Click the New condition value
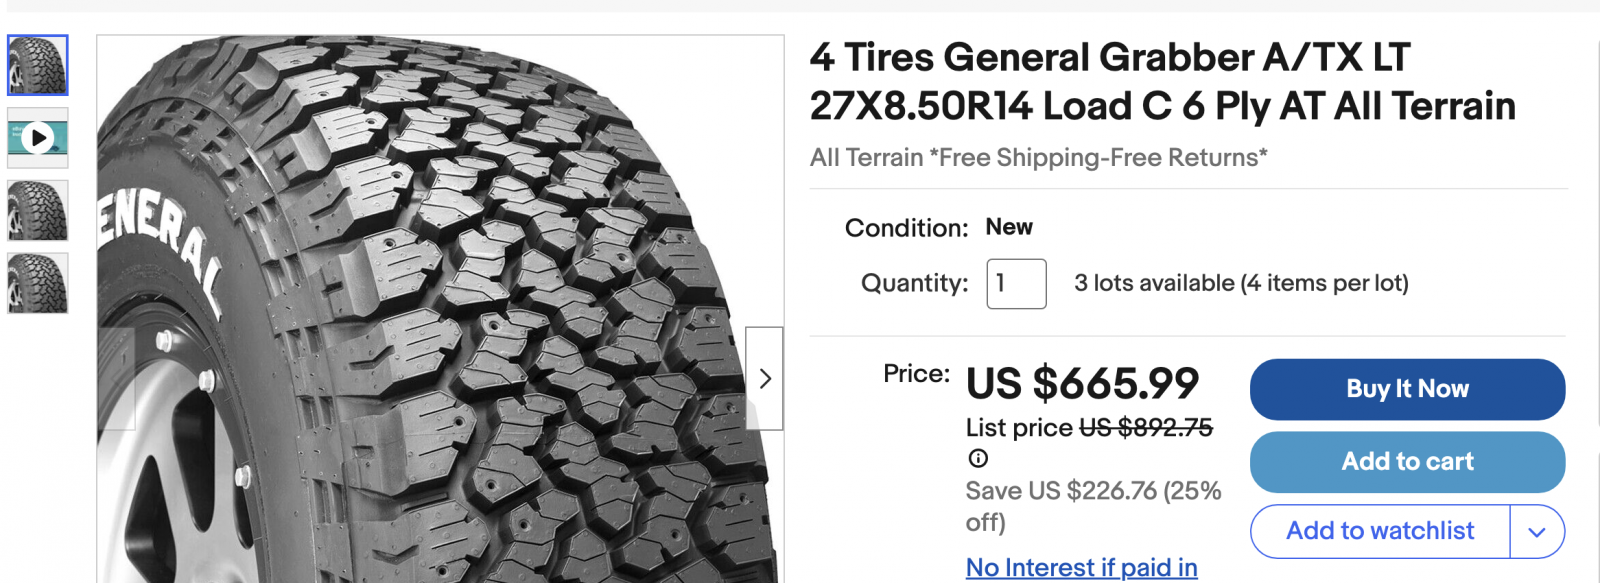 pyautogui.click(x=1009, y=227)
